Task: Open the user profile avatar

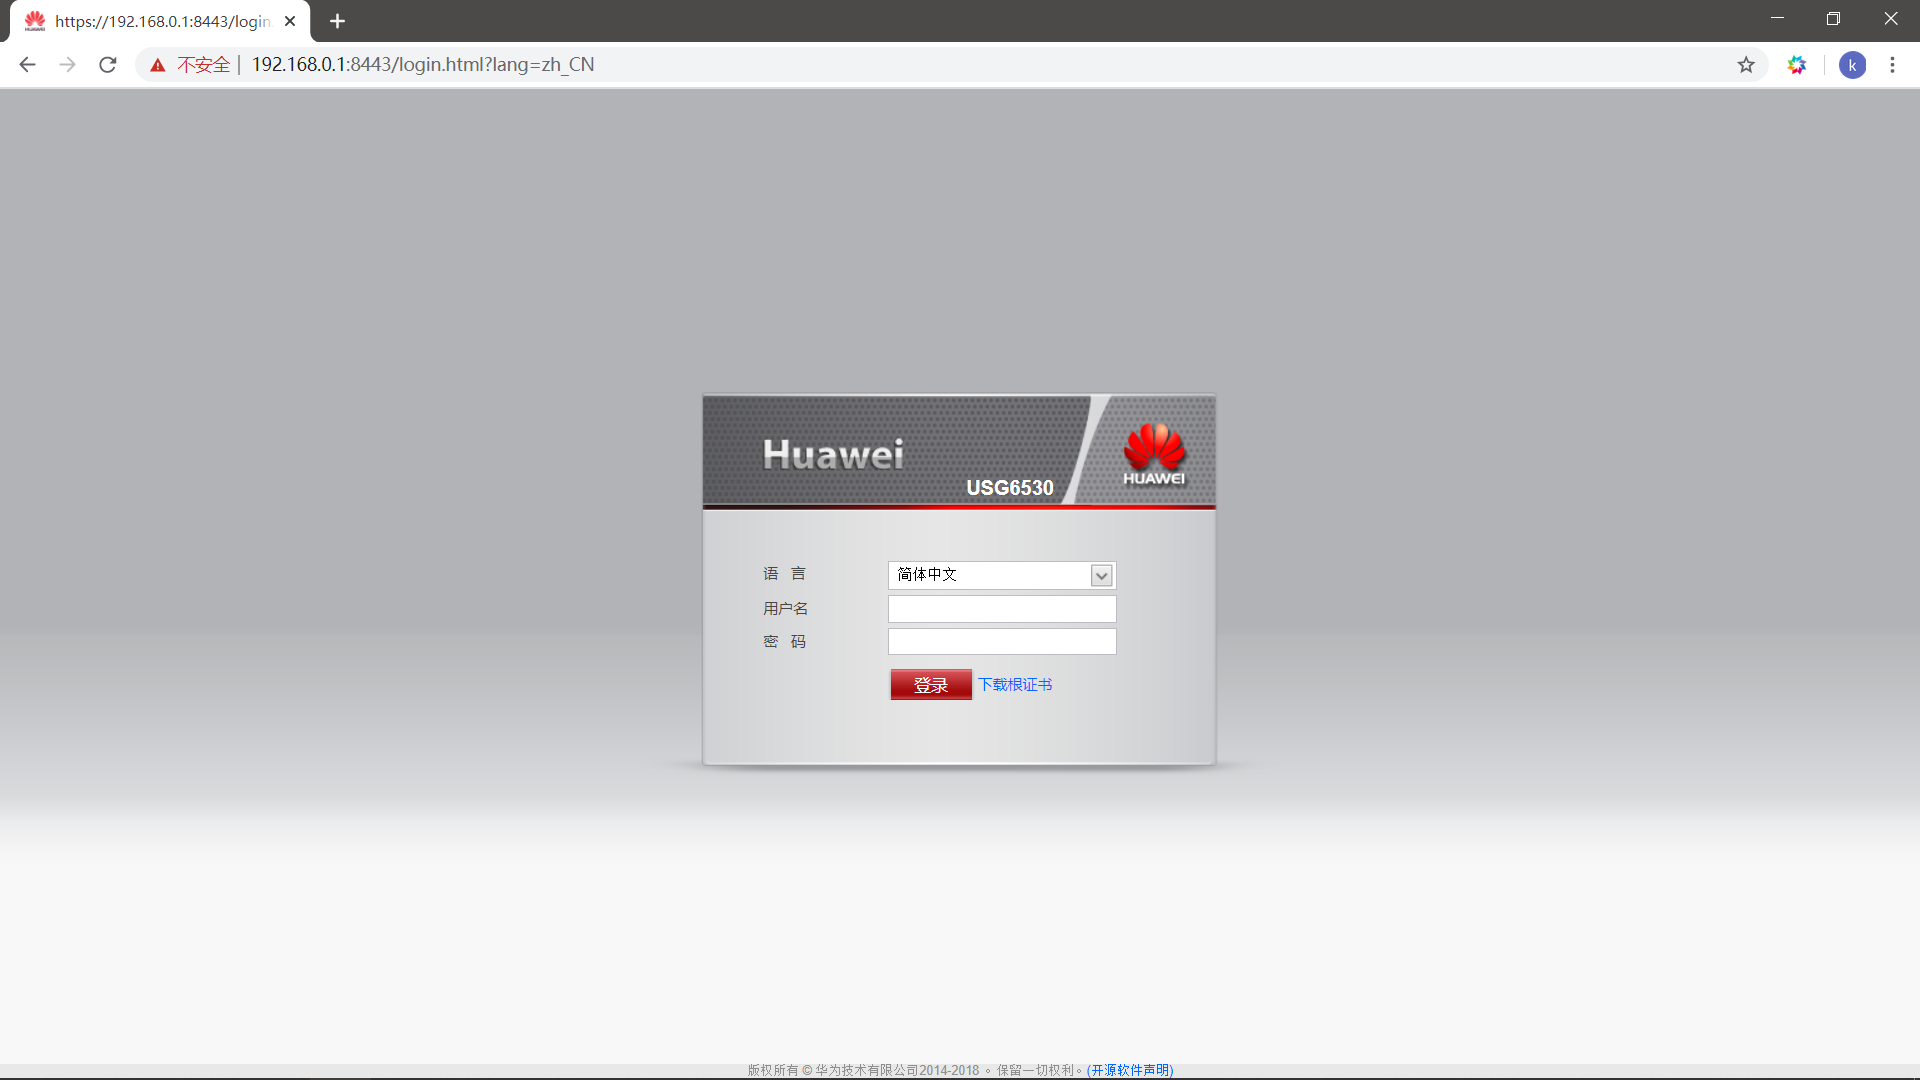Action: (1852, 65)
